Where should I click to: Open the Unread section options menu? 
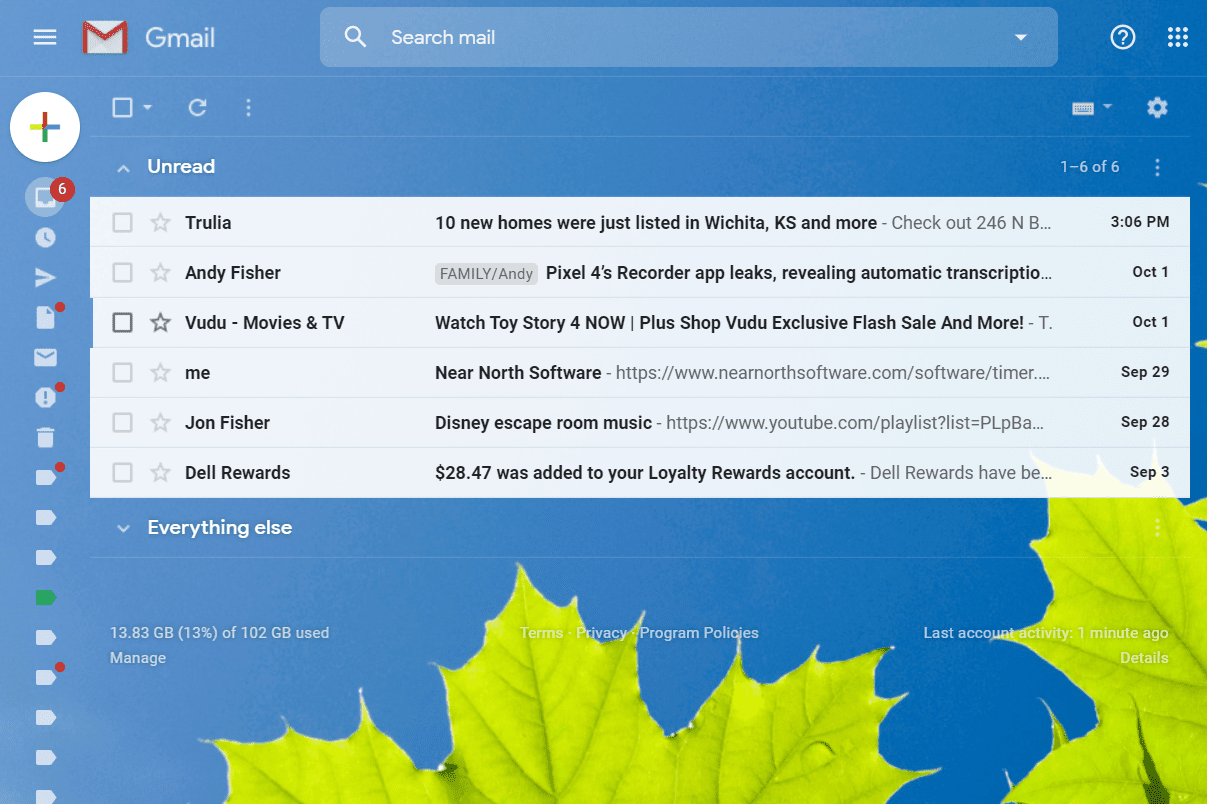pyautogui.click(x=1157, y=168)
